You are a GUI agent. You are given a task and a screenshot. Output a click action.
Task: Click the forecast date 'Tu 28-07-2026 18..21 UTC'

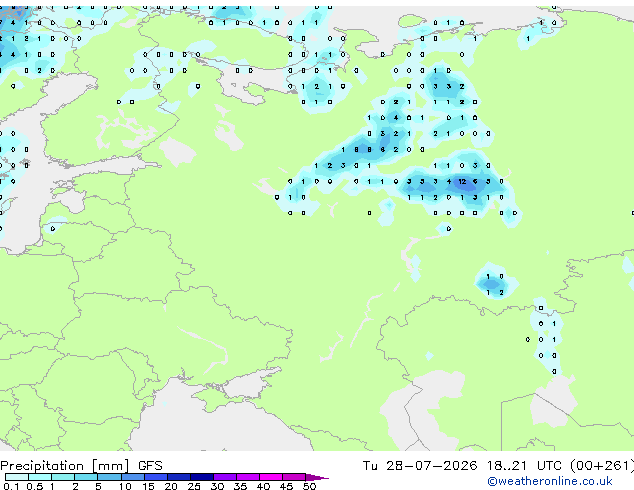click(x=462, y=466)
